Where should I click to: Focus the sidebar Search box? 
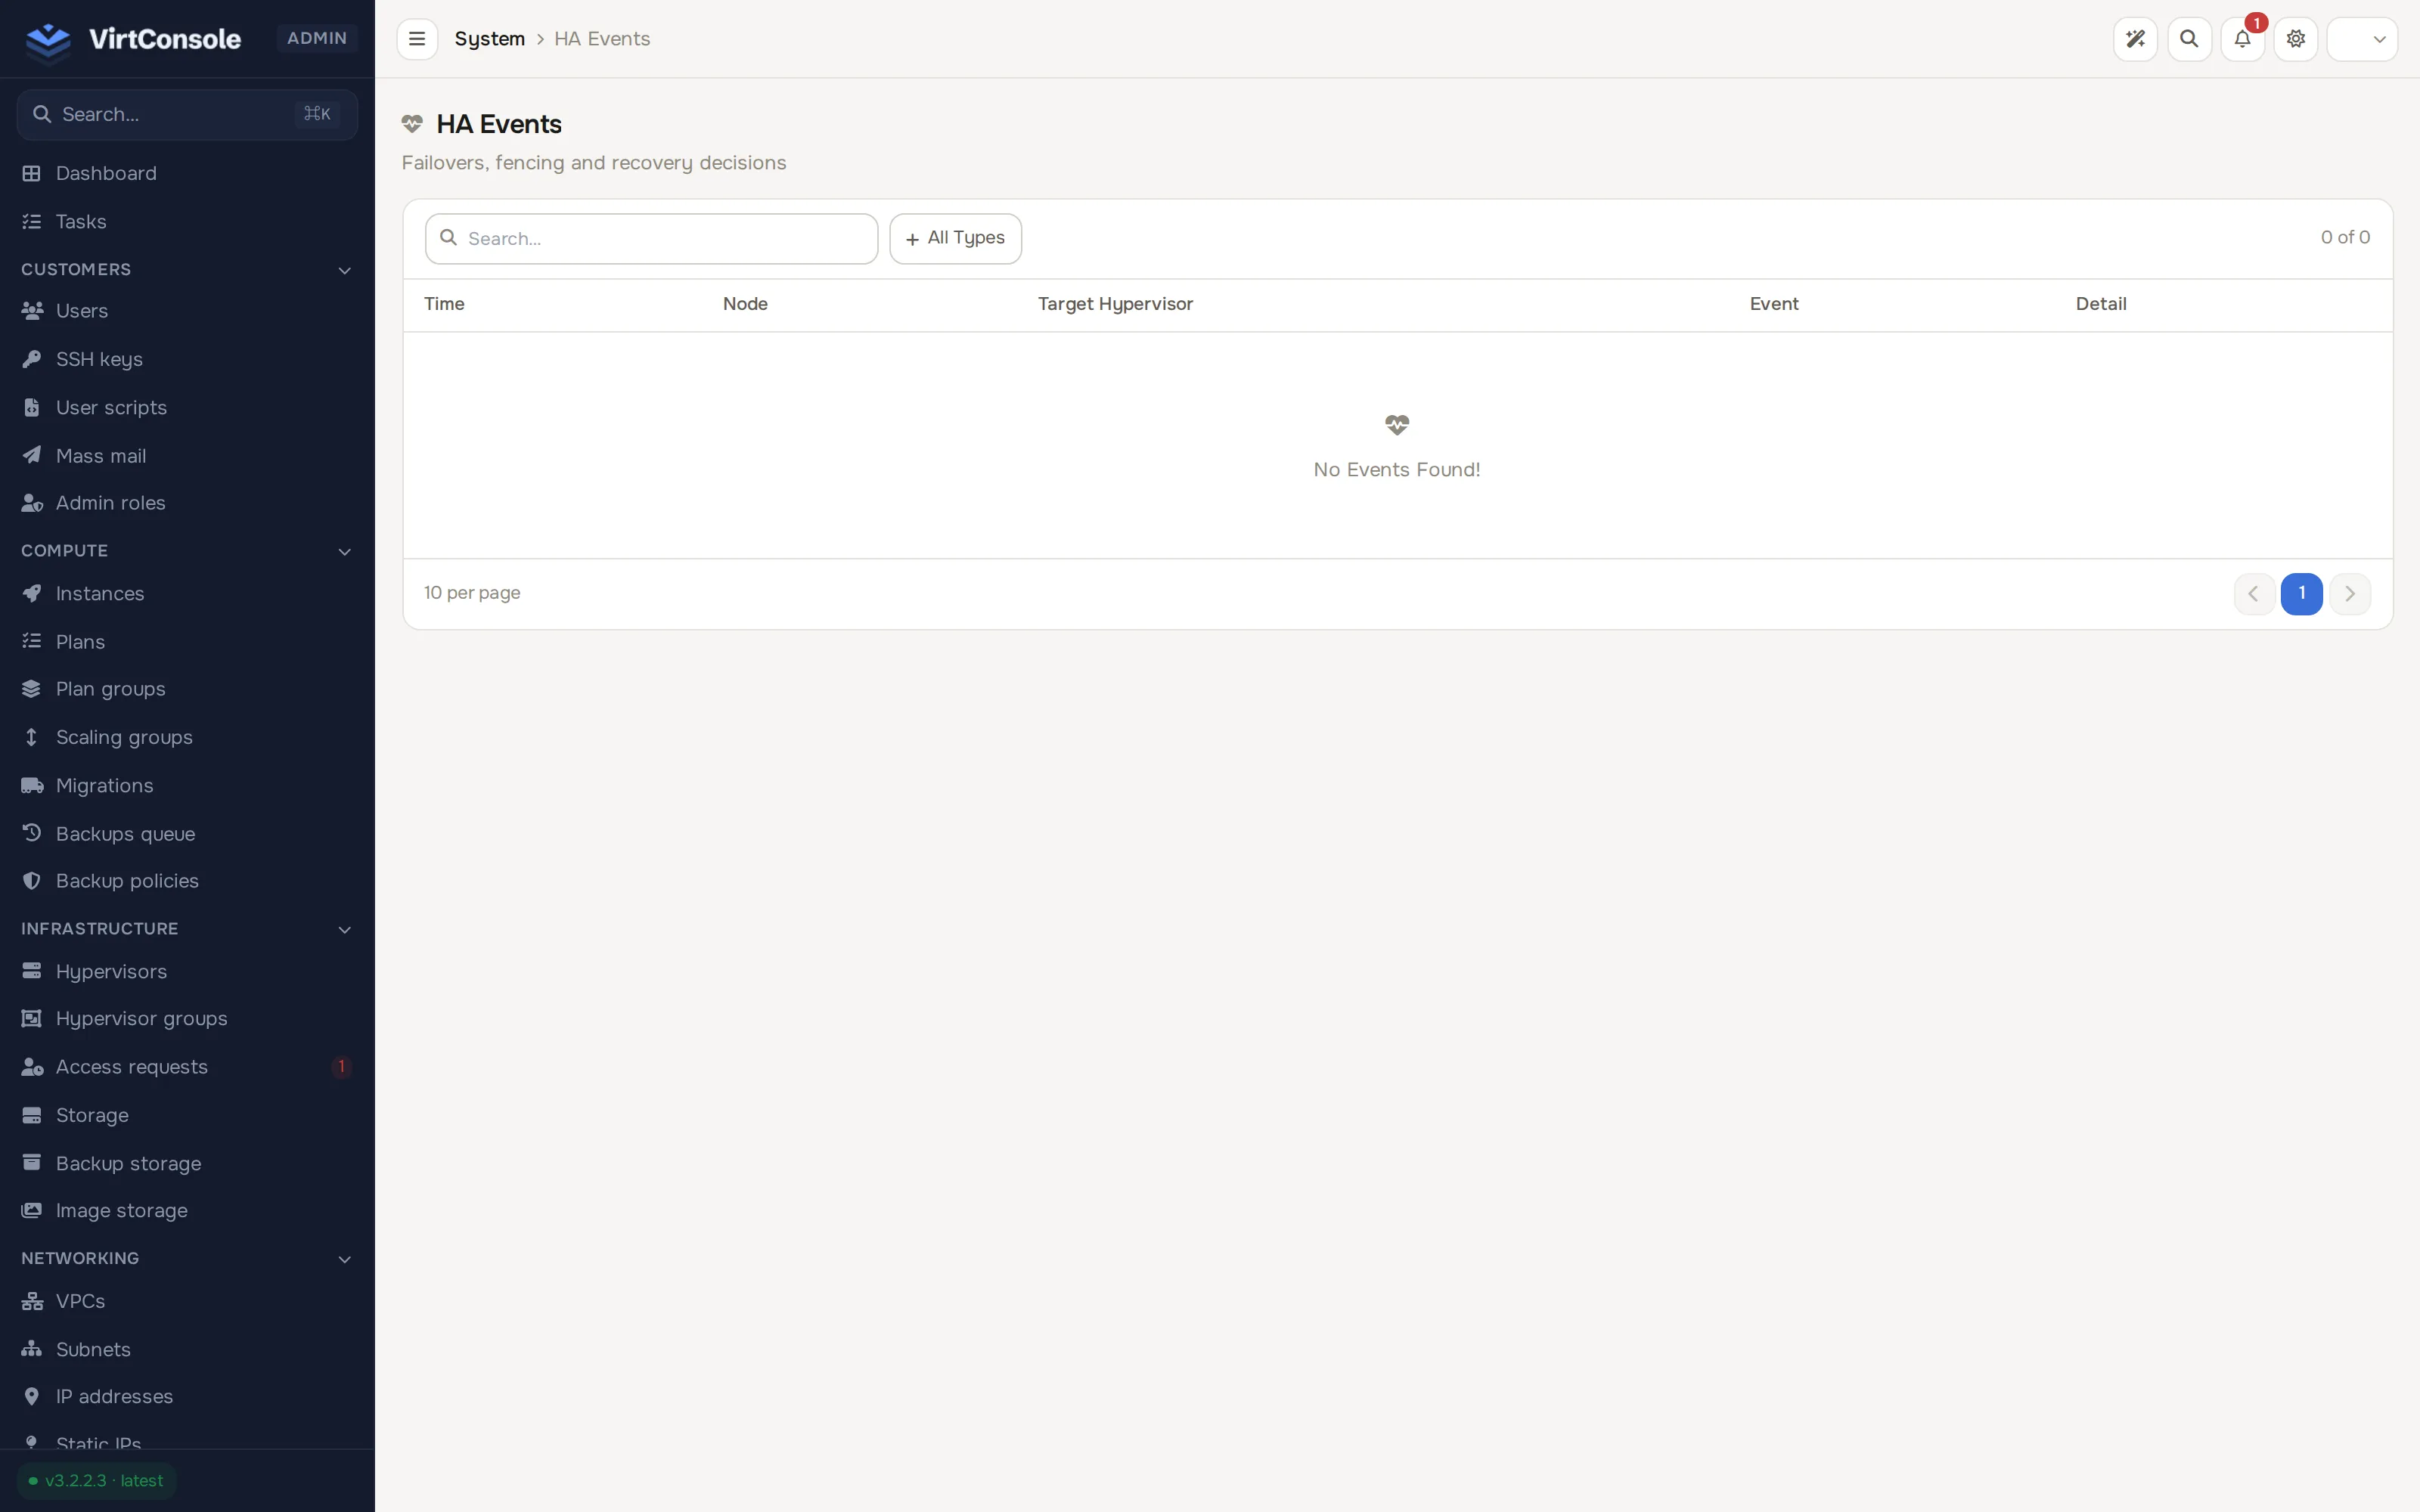pos(187,114)
